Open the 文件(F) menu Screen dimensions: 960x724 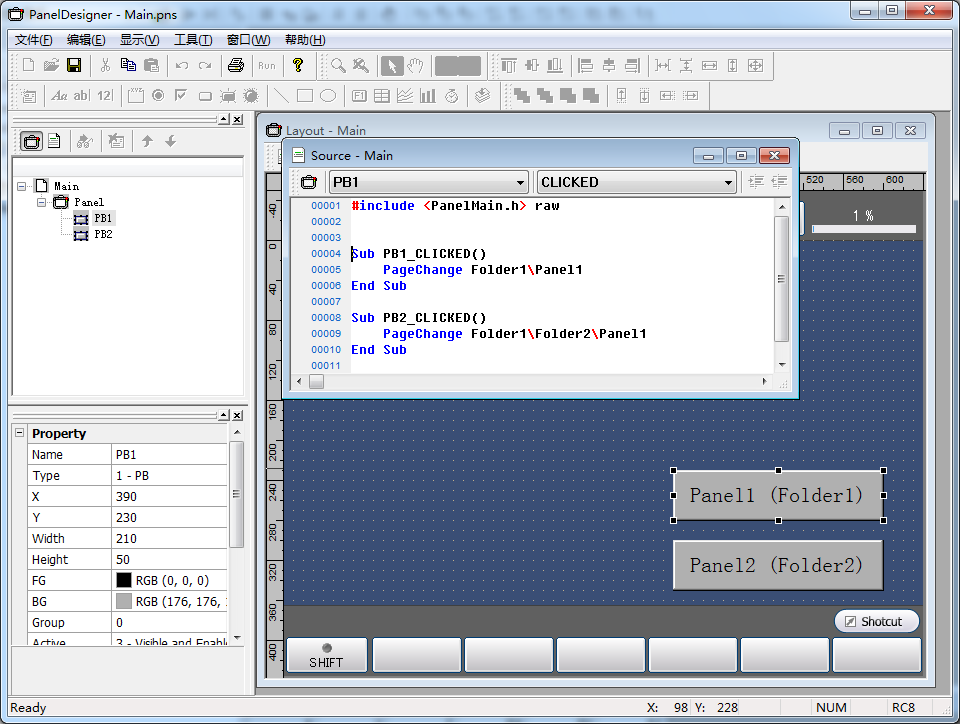coord(34,40)
